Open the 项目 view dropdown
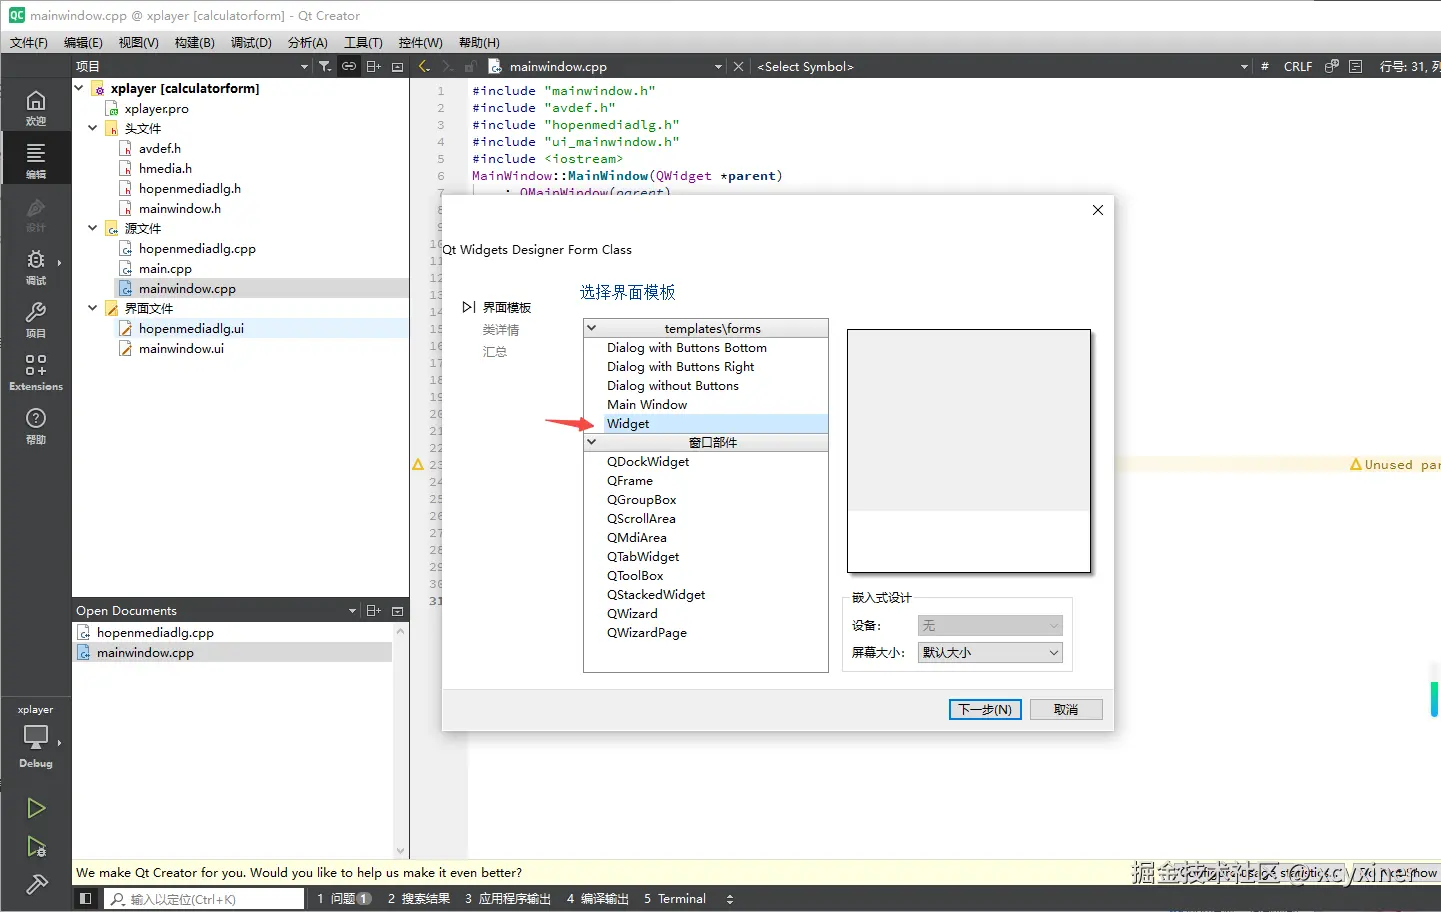This screenshot has width=1441, height=912. [305, 67]
